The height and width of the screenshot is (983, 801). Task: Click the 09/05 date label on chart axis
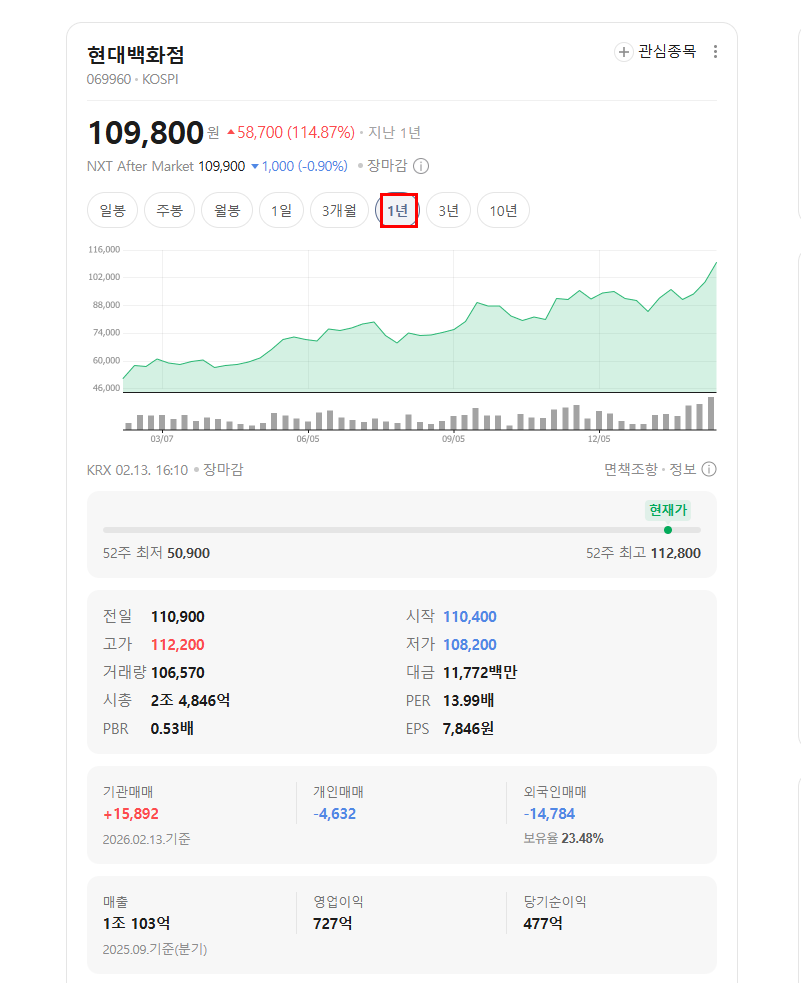tap(453, 439)
